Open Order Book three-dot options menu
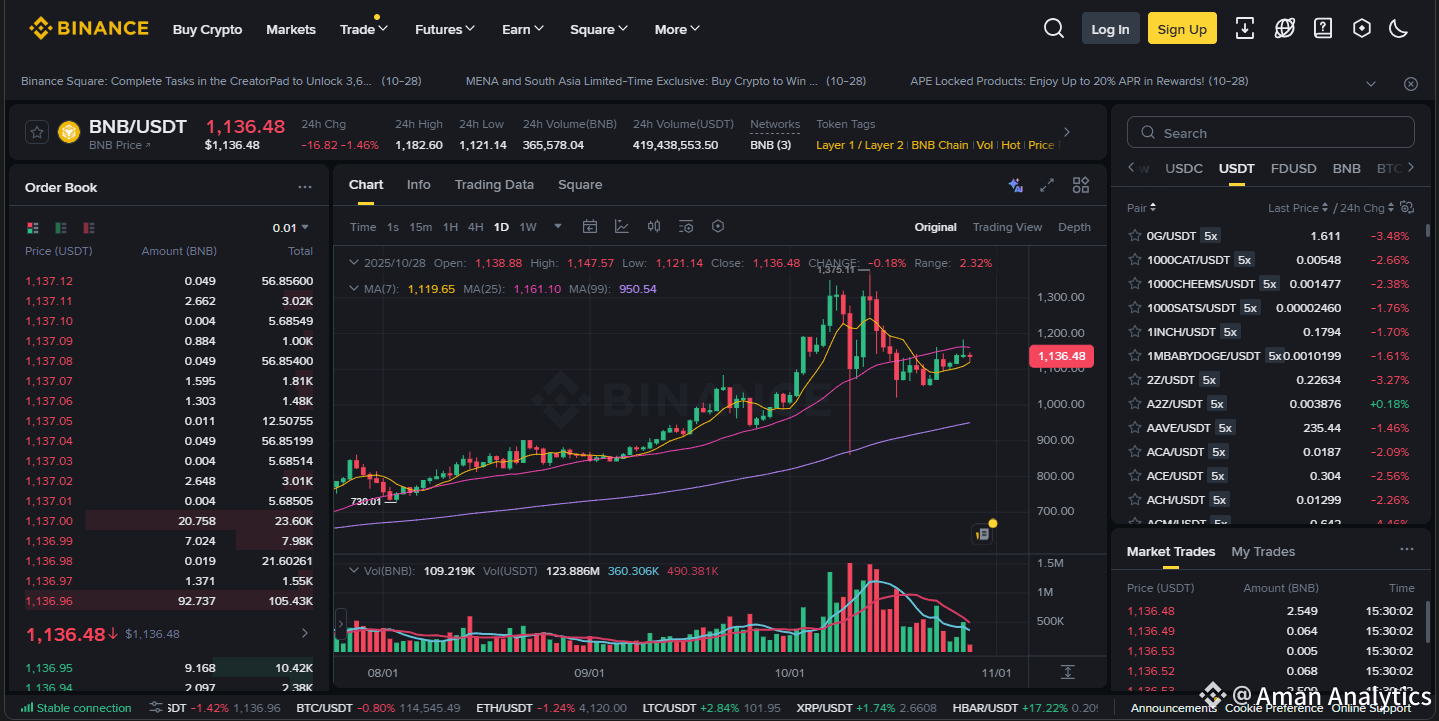 305,187
